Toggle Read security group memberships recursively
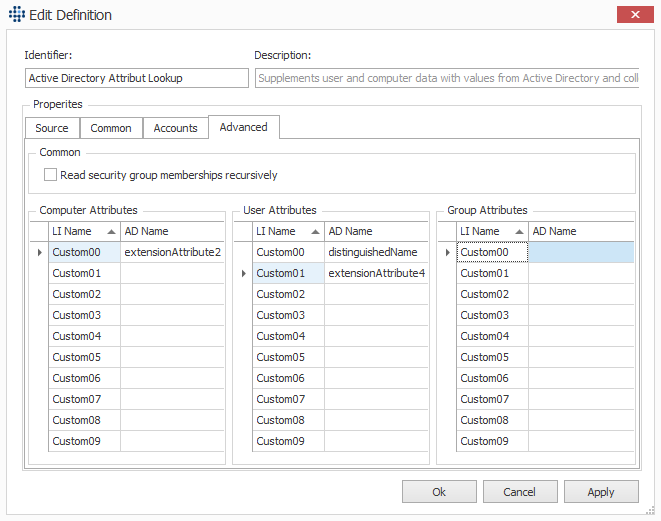This screenshot has height=521, width=661. (x=50, y=175)
